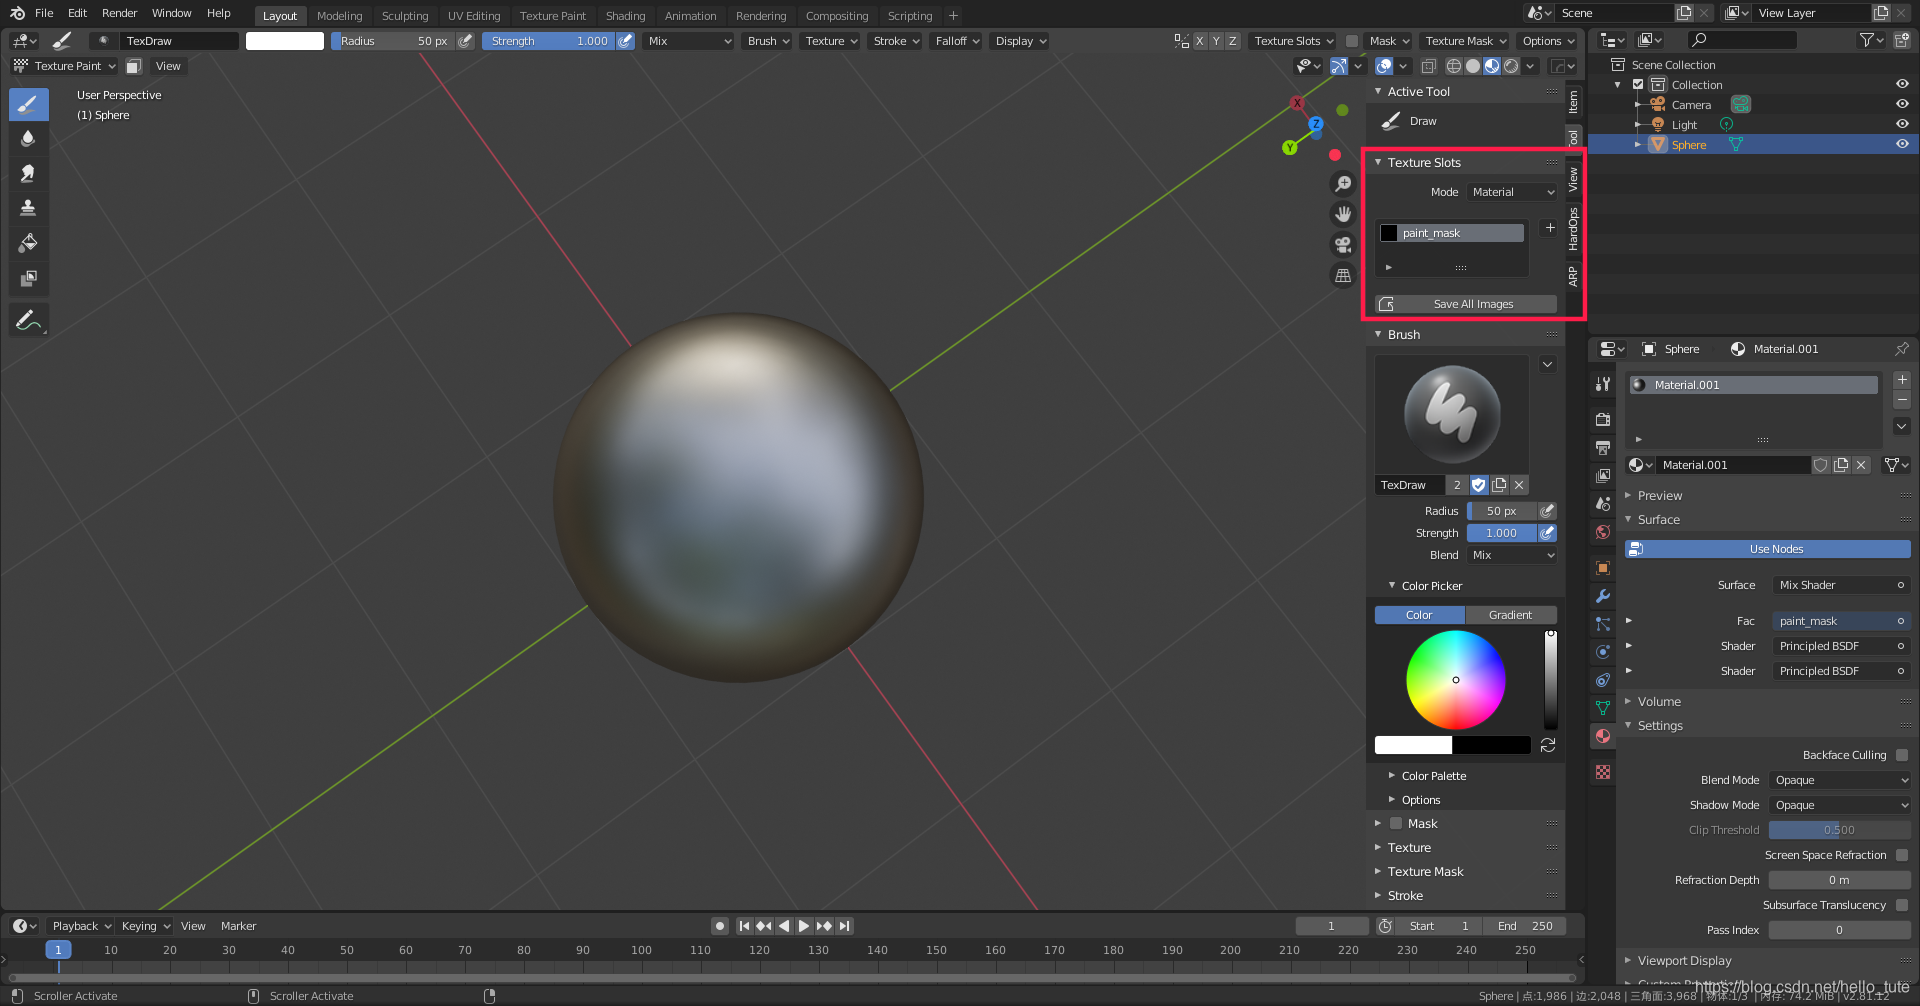Enable Backface Culling checkbox

[x=1902, y=755]
